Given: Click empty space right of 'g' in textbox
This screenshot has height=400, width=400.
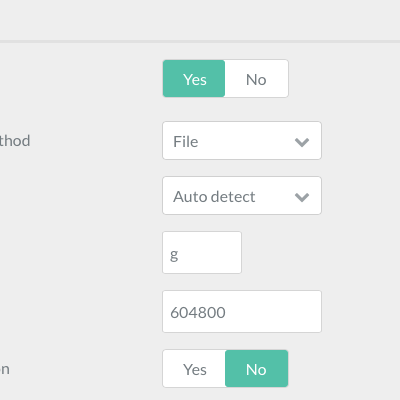Looking at the screenshot, I should [210, 253].
